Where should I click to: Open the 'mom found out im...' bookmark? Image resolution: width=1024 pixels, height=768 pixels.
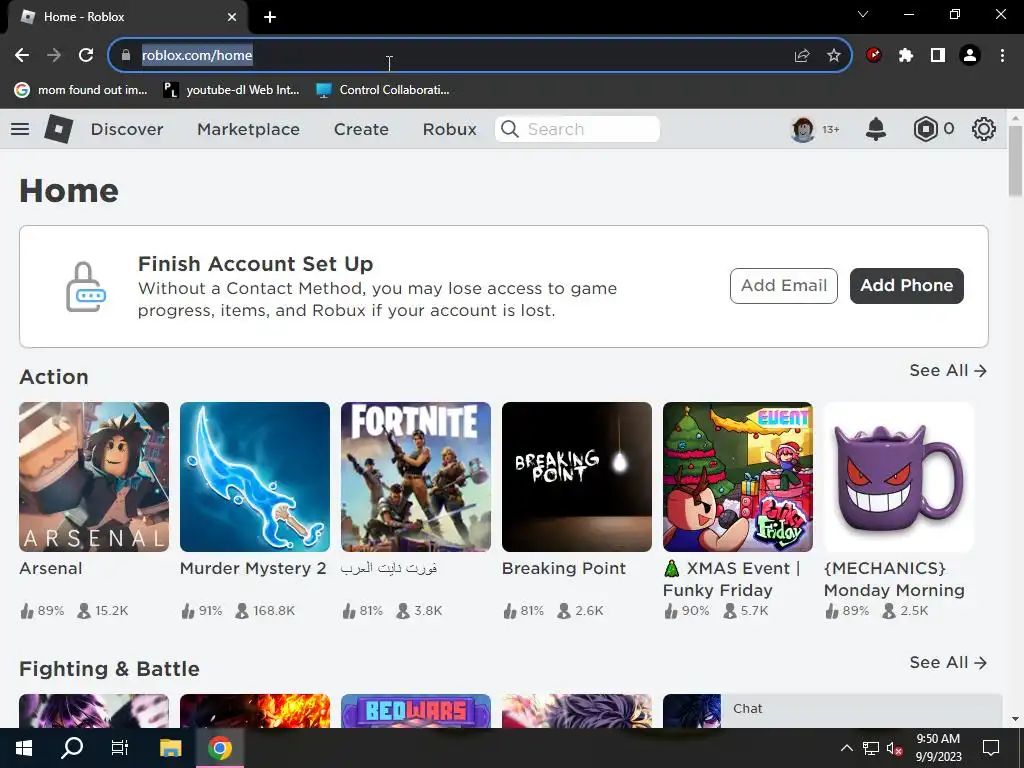pyautogui.click(x=81, y=90)
